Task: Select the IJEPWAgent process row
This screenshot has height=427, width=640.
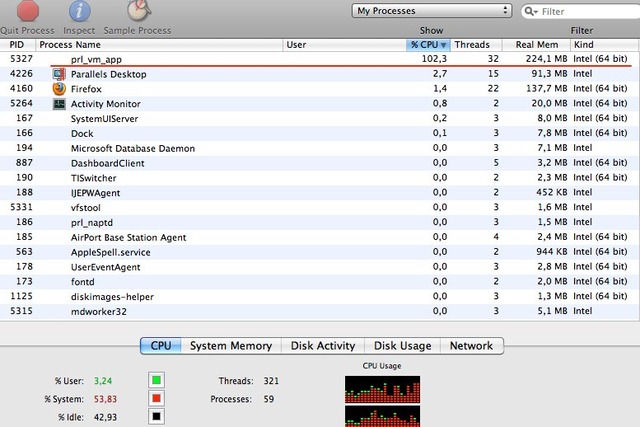Action: (320, 193)
